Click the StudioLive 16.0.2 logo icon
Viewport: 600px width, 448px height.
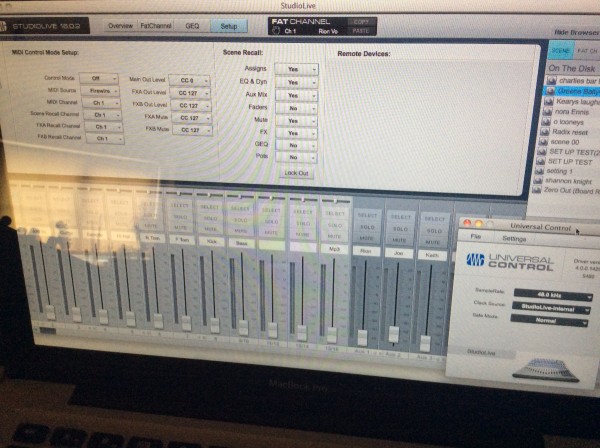click(x=4, y=26)
